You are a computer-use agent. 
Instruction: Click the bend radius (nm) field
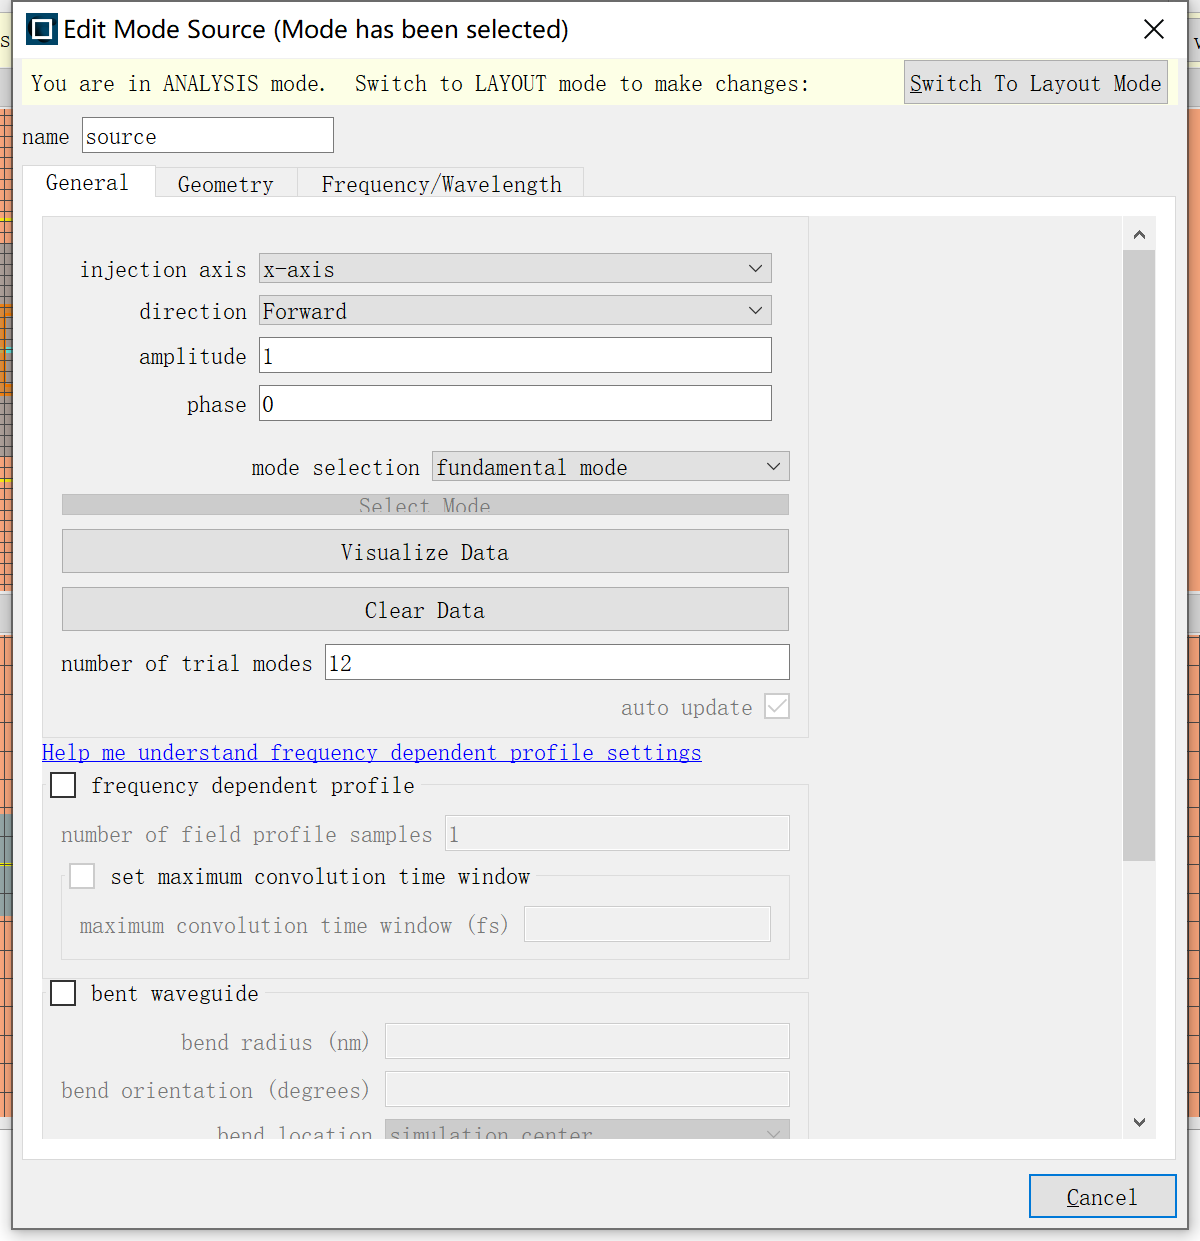click(587, 1041)
